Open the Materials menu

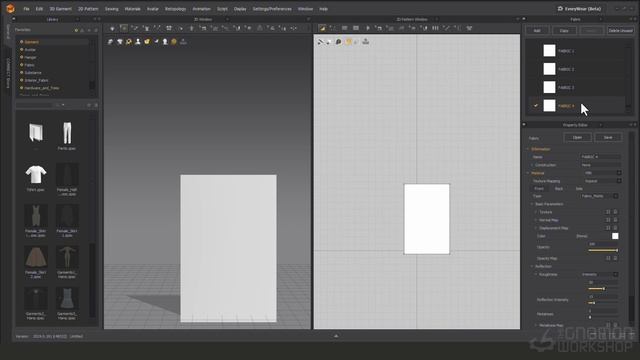(x=132, y=9)
